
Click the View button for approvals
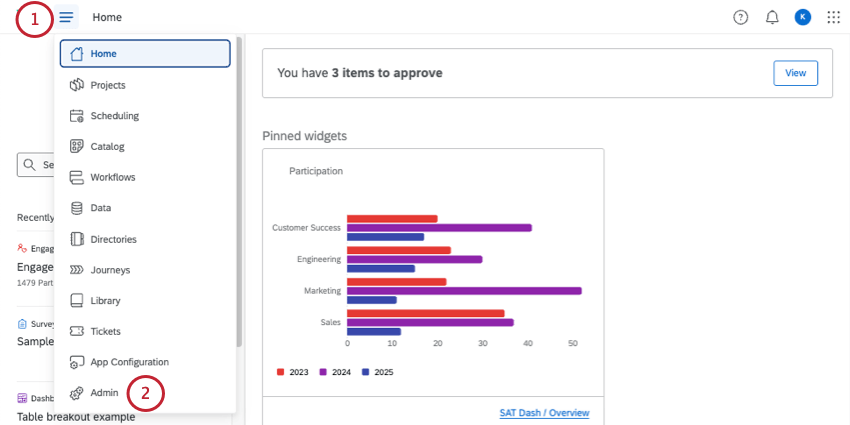(795, 73)
